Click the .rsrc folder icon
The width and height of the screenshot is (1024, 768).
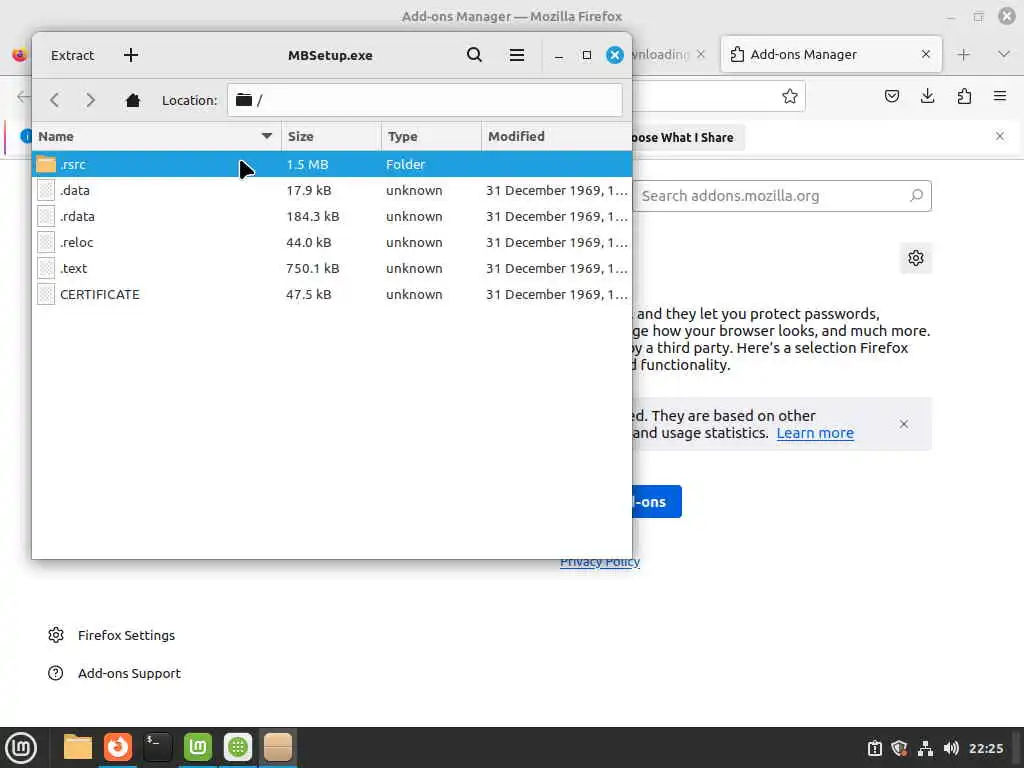[46, 164]
